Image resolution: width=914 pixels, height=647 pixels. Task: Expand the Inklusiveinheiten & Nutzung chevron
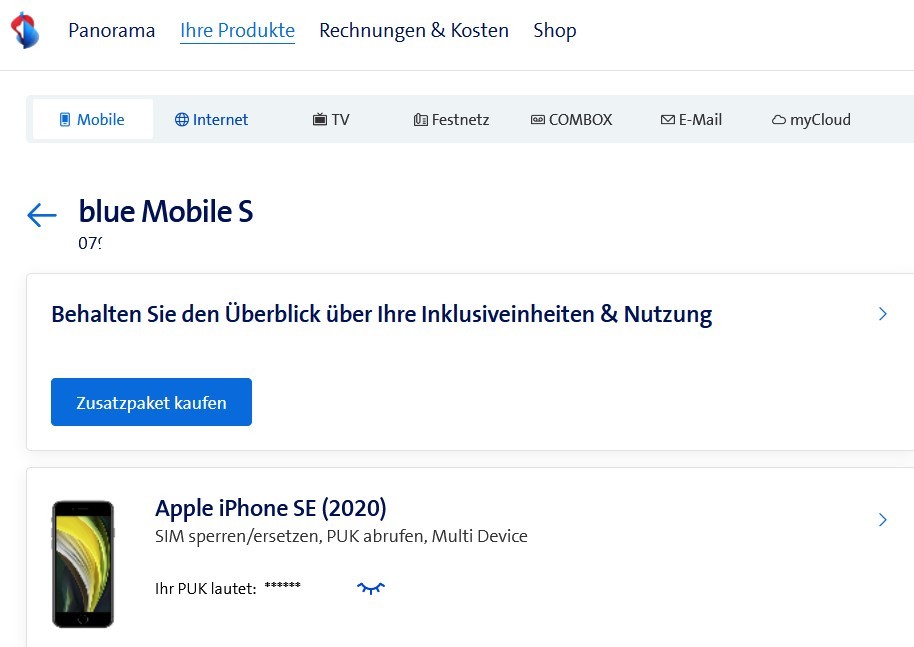coord(883,314)
